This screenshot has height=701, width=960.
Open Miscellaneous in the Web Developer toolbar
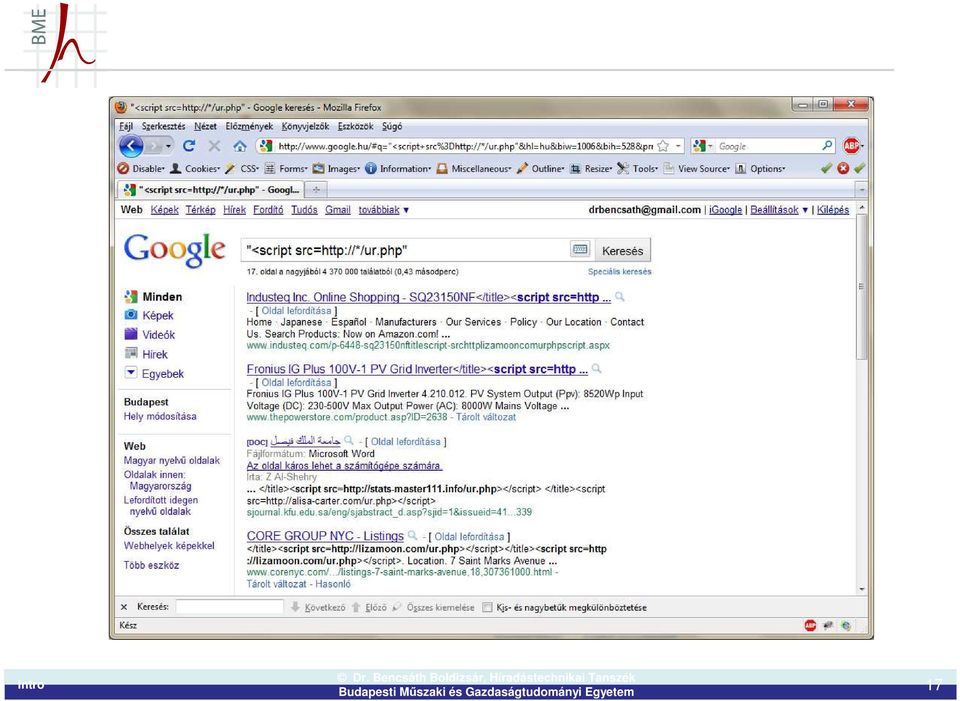point(474,168)
